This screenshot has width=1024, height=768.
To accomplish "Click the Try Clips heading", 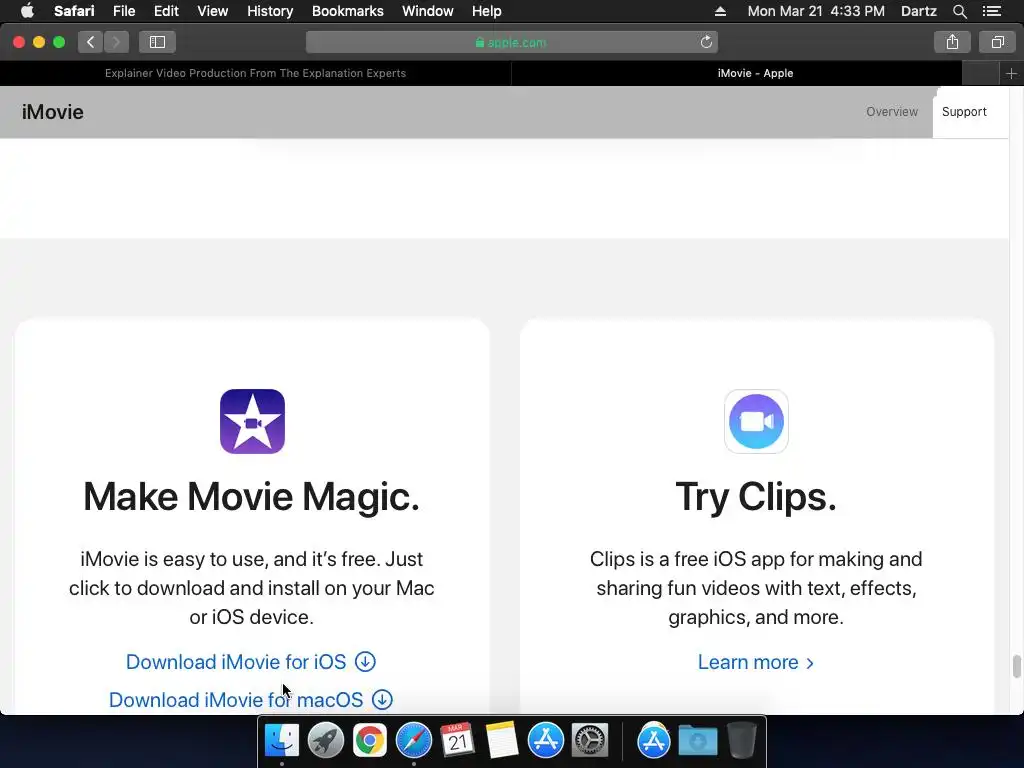I will tap(756, 496).
